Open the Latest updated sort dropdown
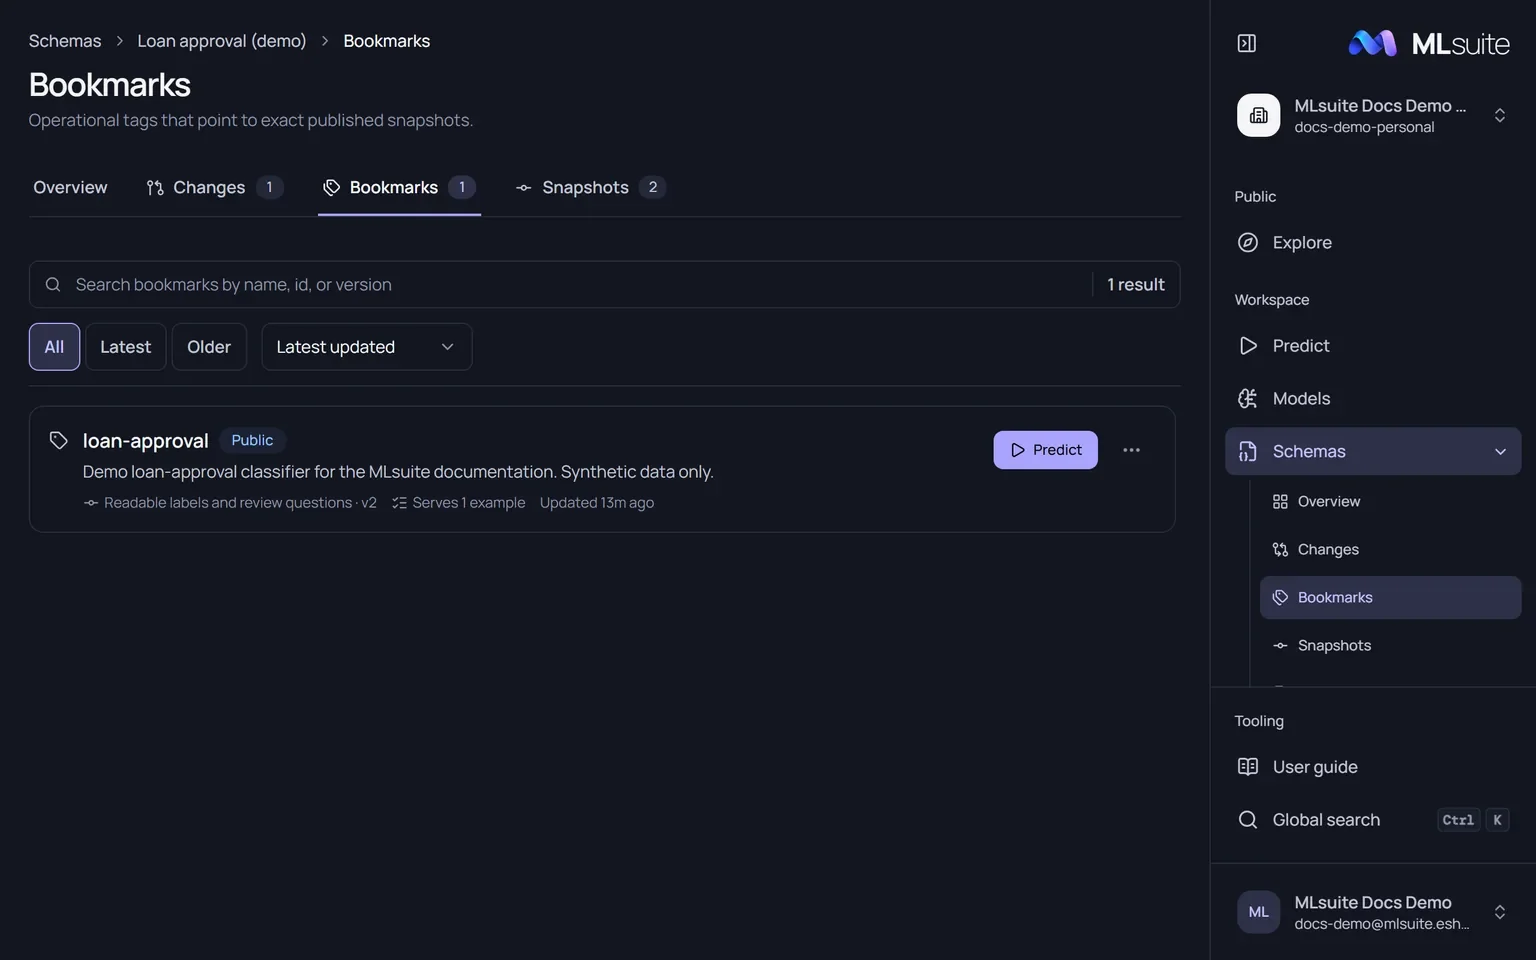 click(x=367, y=347)
